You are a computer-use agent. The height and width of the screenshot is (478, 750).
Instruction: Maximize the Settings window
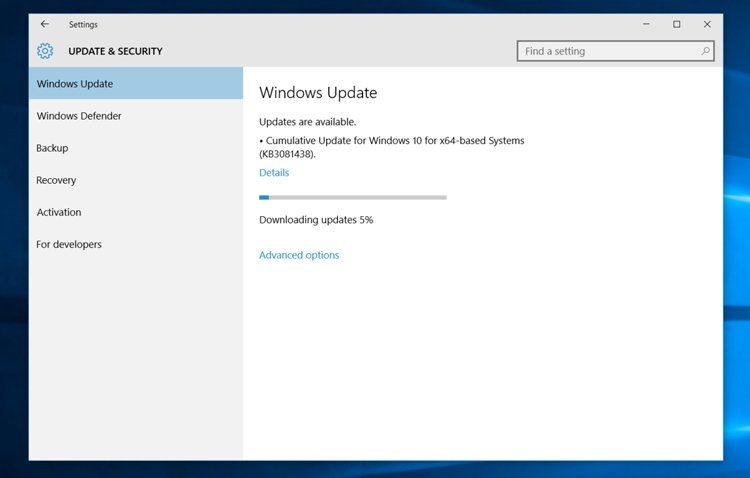pyautogui.click(x=676, y=24)
